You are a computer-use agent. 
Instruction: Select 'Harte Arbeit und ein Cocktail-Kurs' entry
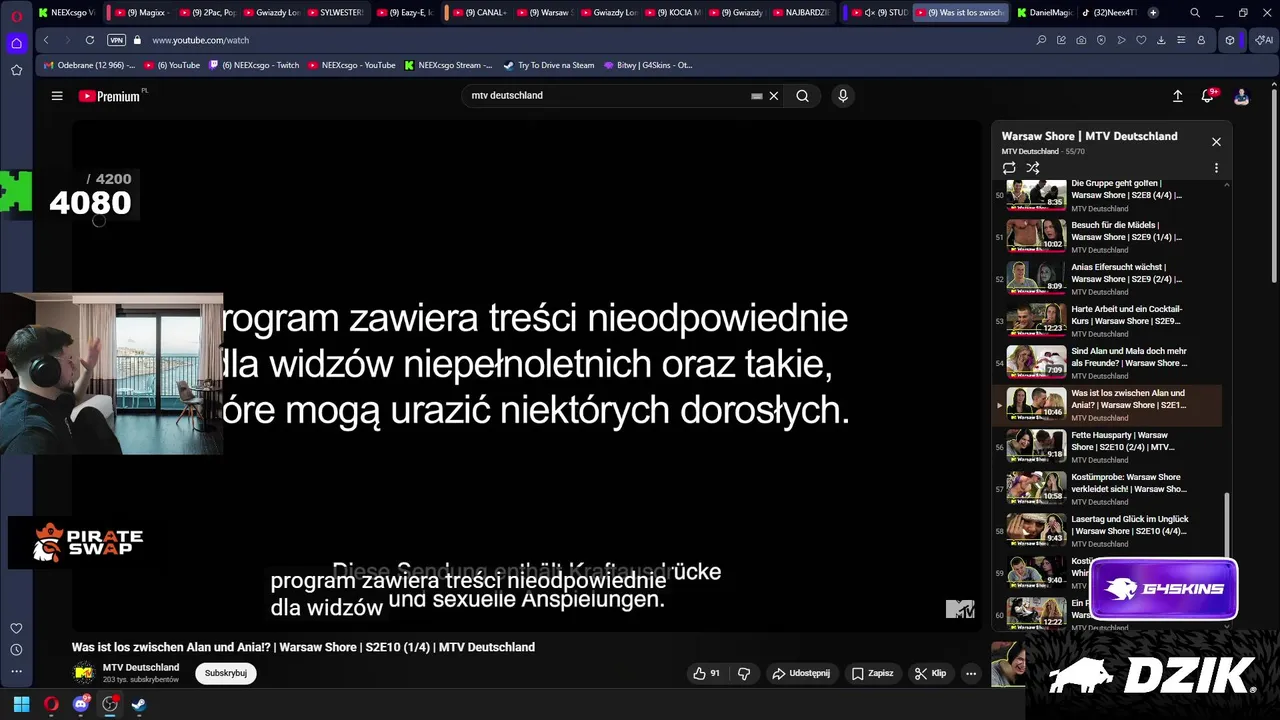(x=1108, y=321)
